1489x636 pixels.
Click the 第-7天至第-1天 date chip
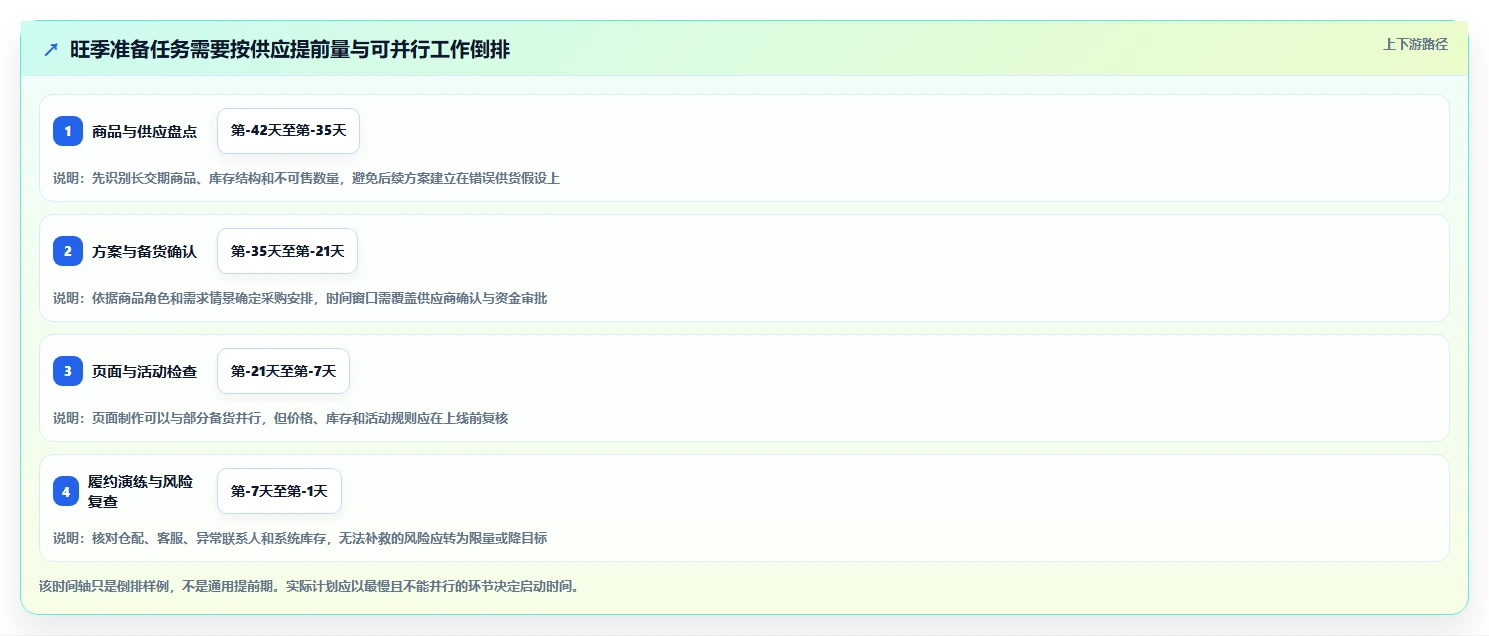click(x=279, y=491)
